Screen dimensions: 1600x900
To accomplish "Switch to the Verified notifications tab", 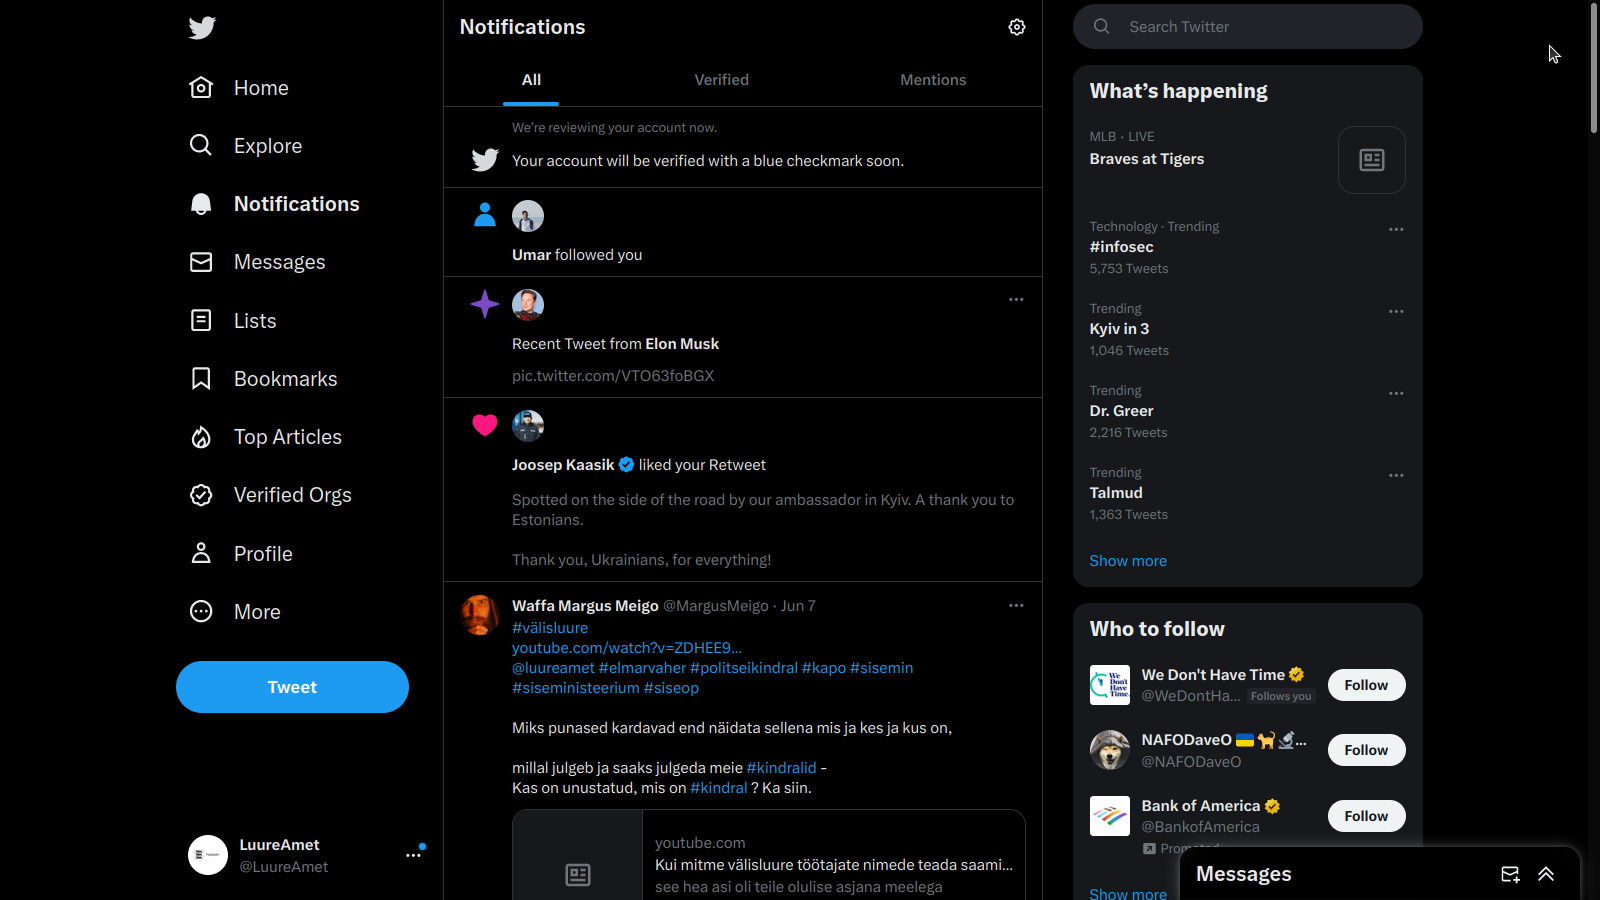I will [722, 80].
